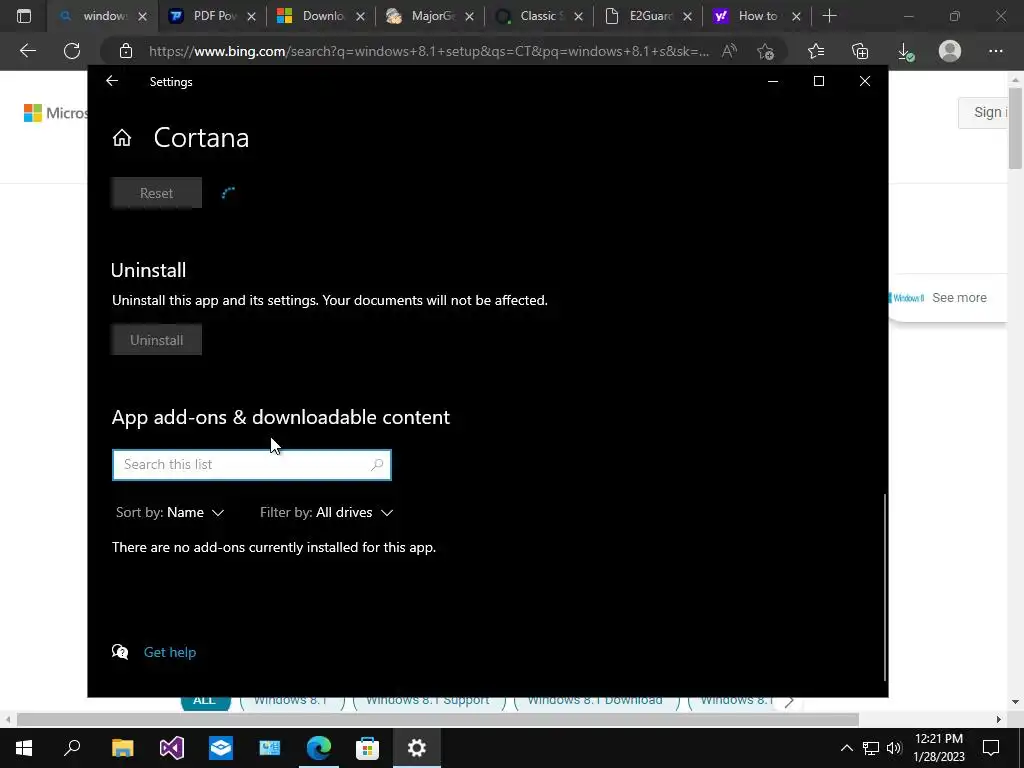Maximize the Settings window

coord(819,81)
